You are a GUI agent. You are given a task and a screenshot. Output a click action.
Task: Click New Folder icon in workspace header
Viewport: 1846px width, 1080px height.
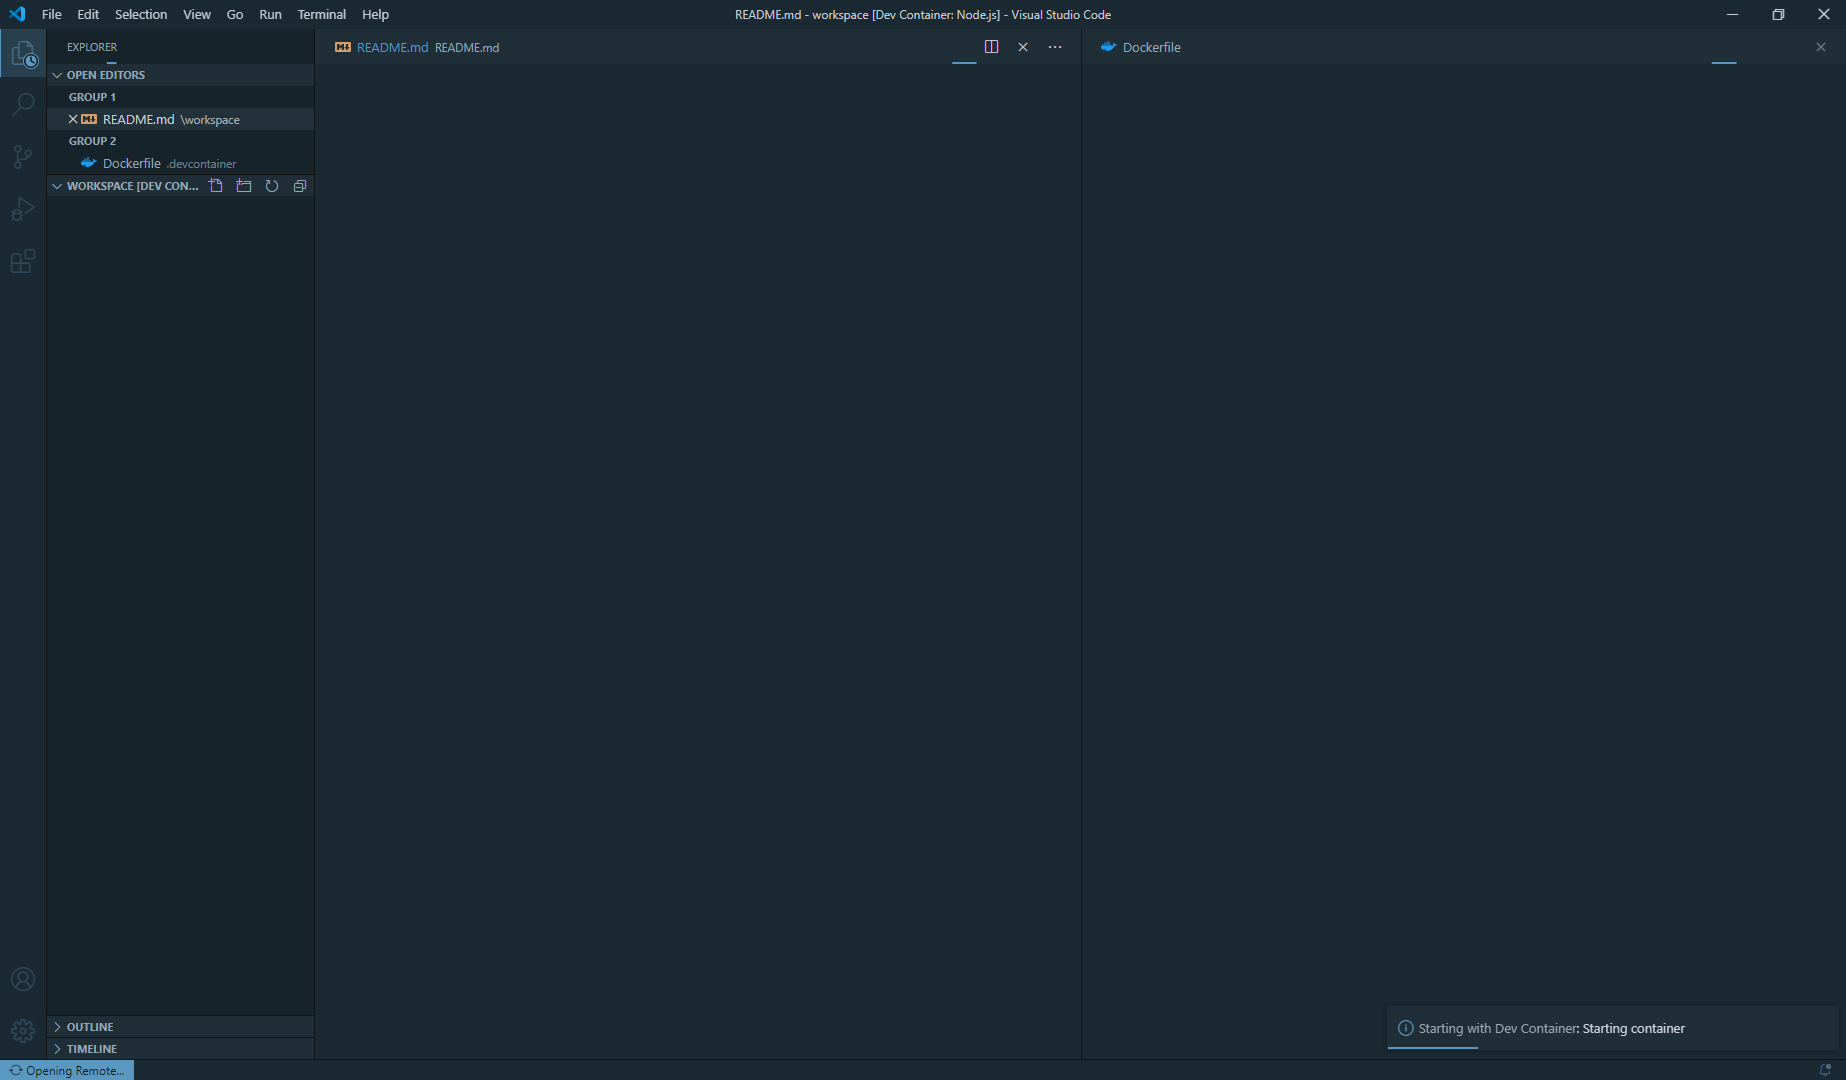point(244,186)
